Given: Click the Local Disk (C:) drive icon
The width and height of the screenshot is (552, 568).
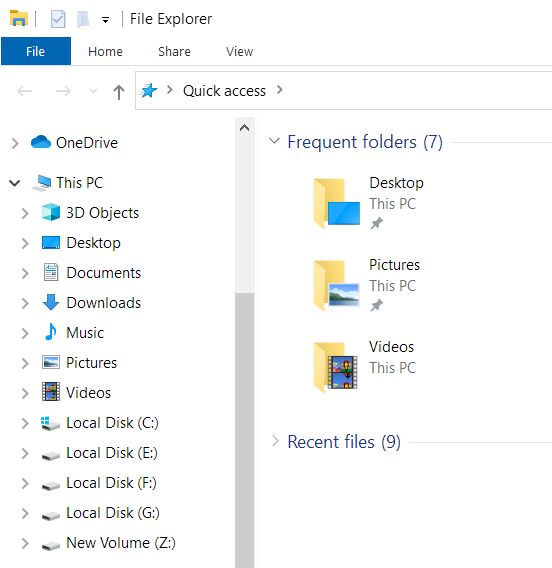Looking at the screenshot, I should [x=50, y=423].
